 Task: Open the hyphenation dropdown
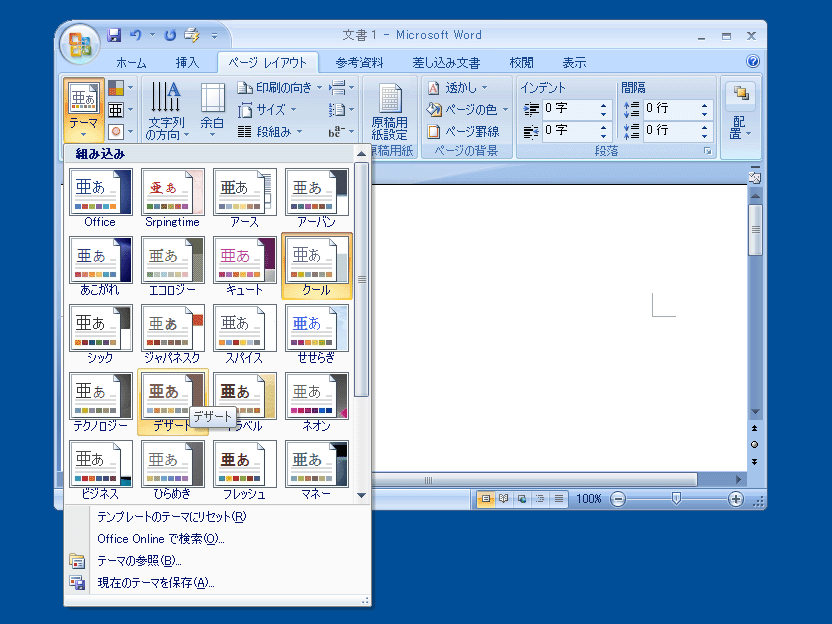[341, 132]
